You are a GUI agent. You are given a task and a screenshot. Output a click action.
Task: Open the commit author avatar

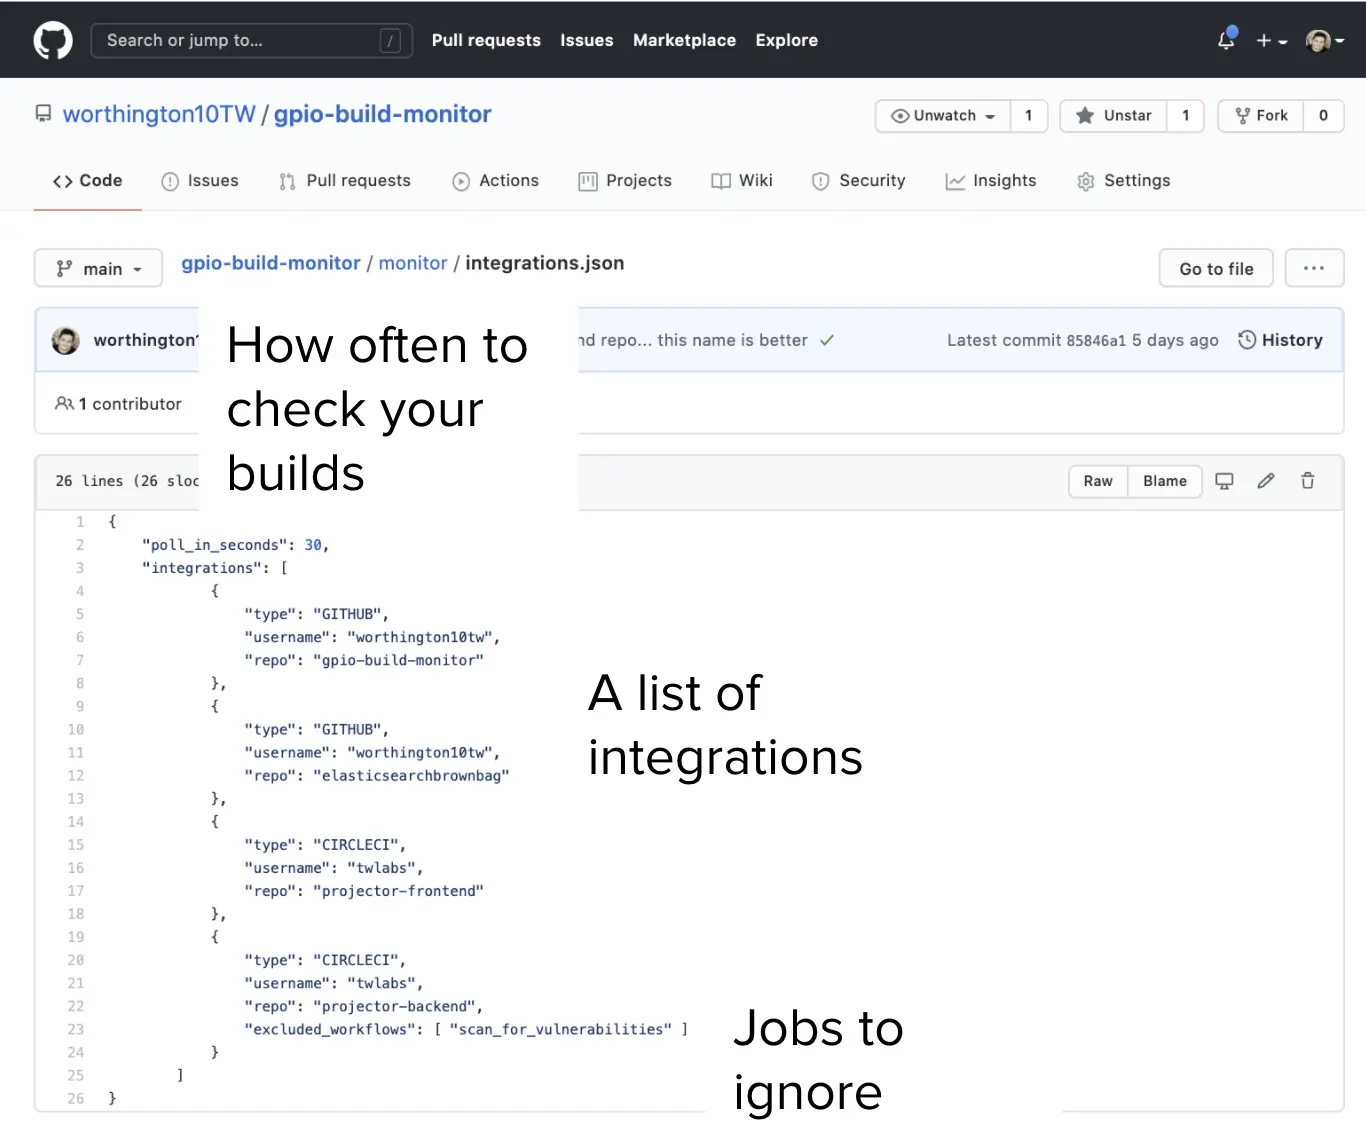point(66,341)
